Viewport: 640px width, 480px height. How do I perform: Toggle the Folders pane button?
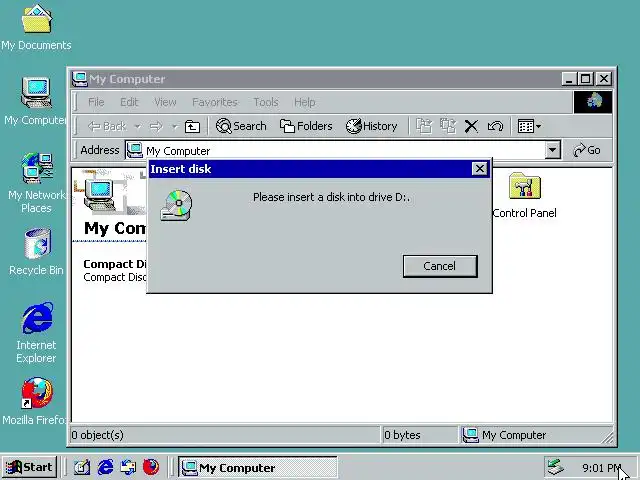(x=306, y=127)
